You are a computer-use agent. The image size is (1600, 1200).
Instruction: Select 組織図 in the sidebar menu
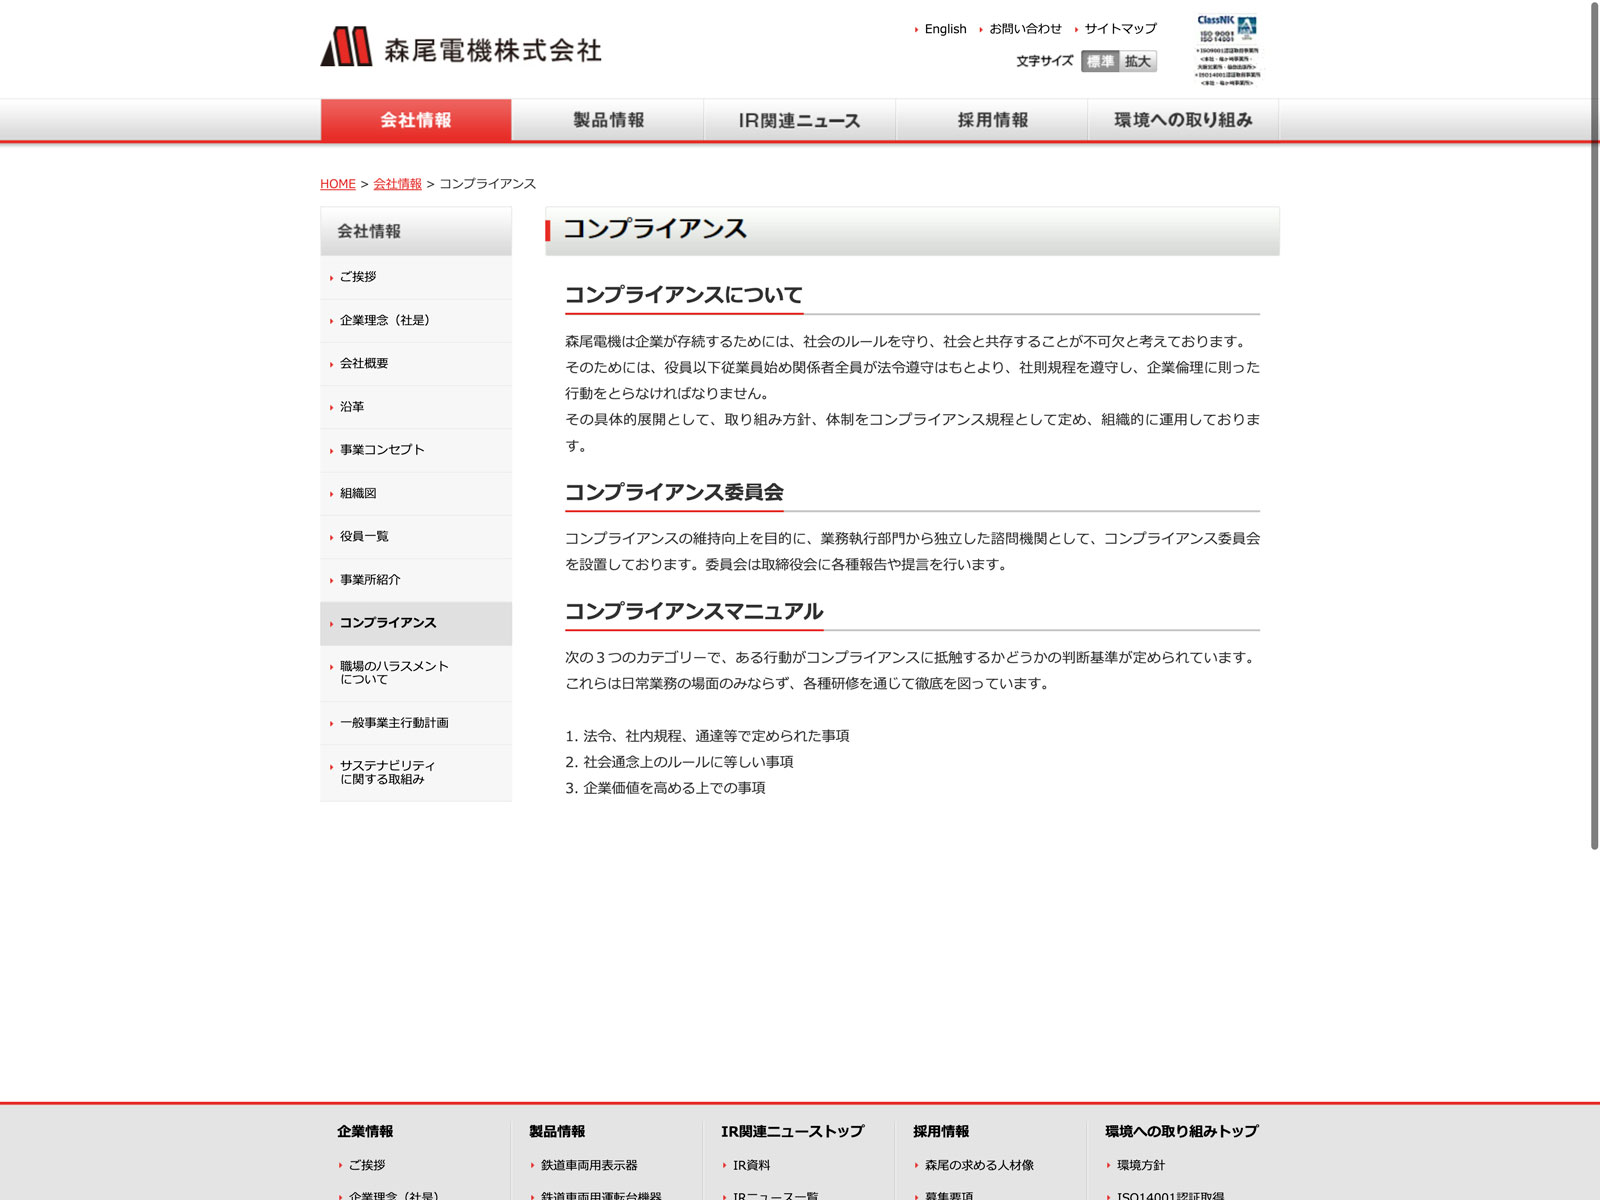coord(358,493)
